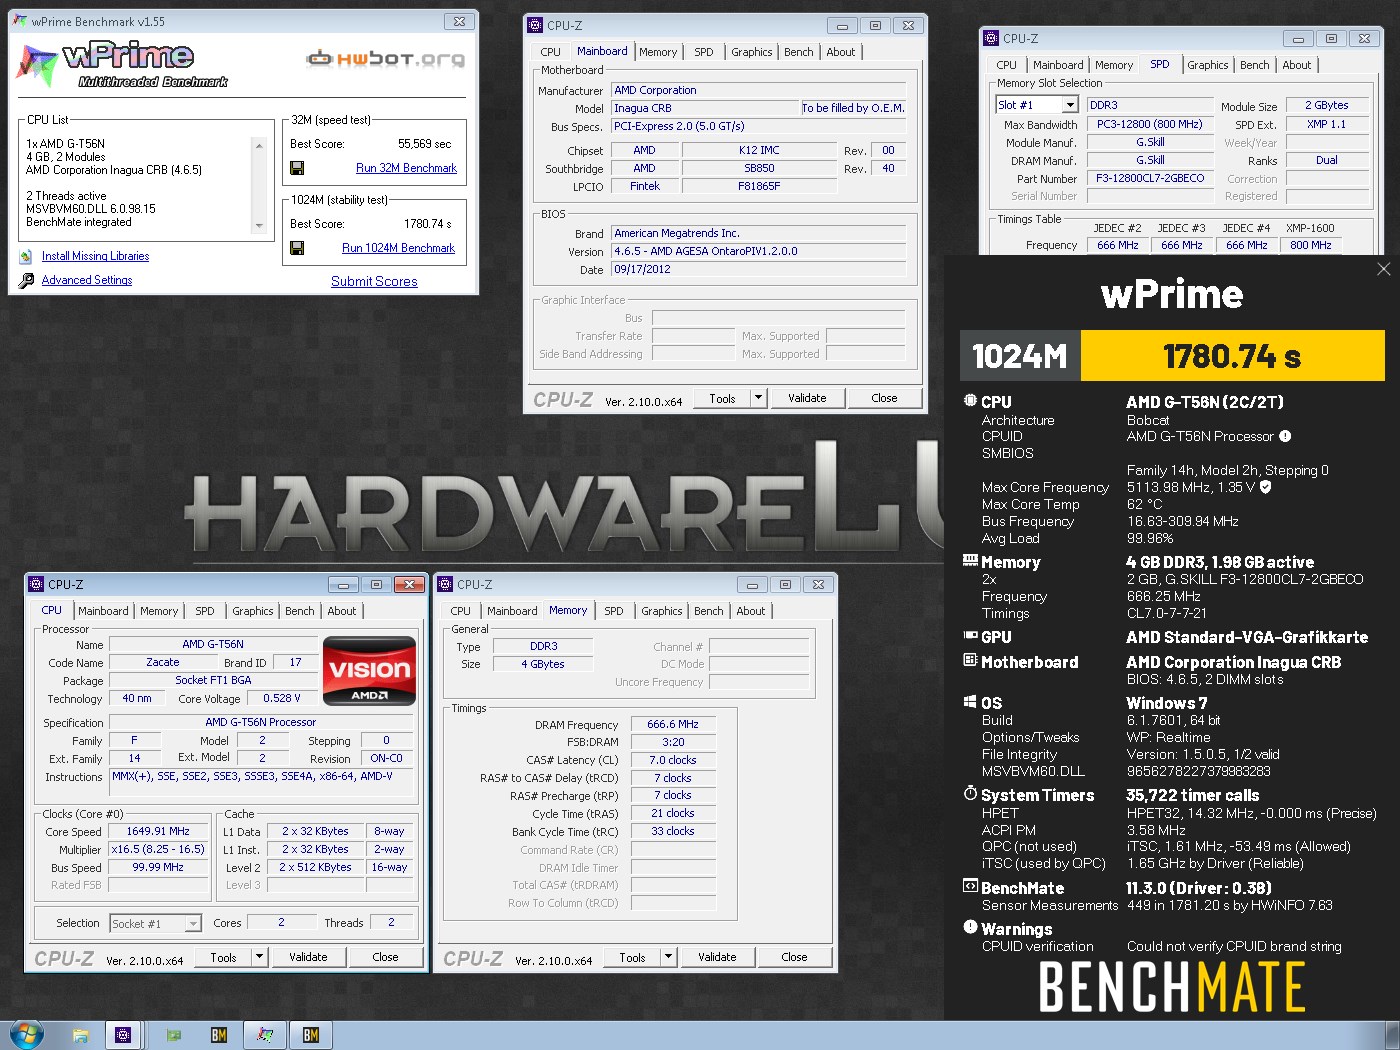Click the Model Inagua CRB field
1400x1050 pixels.
(x=705, y=108)
